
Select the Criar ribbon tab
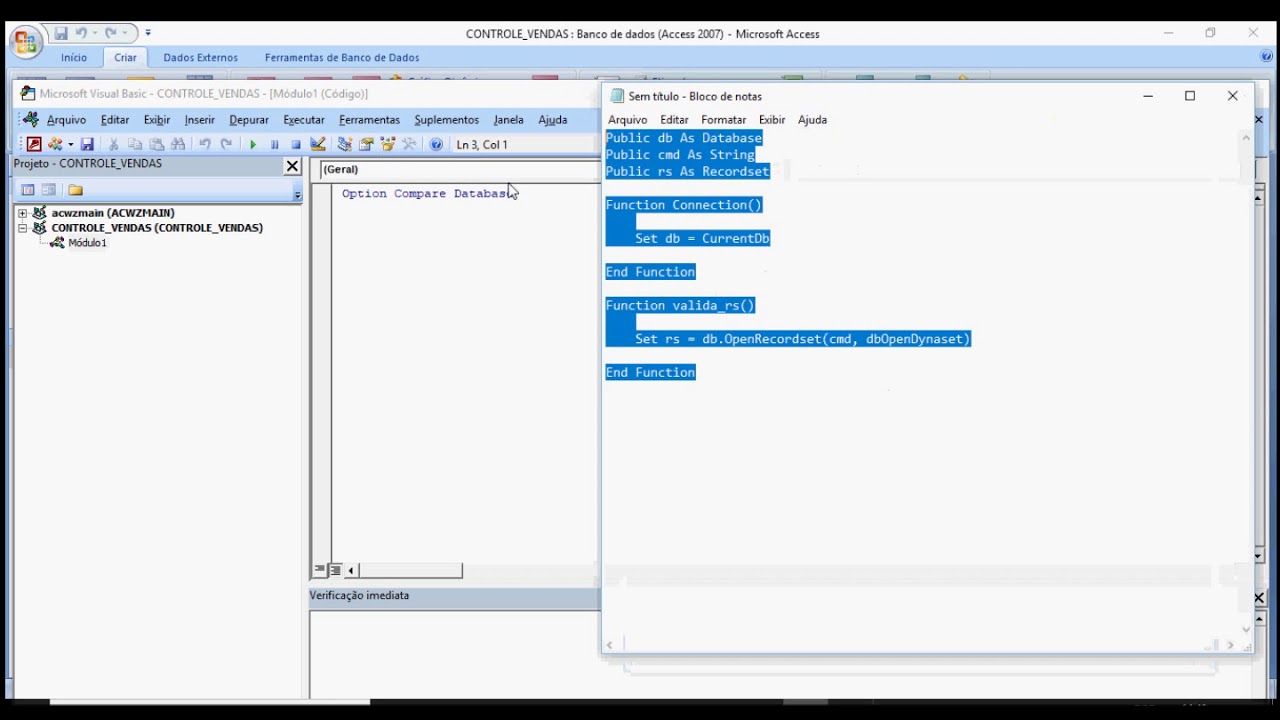pyautogui.click(x=125, y=58)
